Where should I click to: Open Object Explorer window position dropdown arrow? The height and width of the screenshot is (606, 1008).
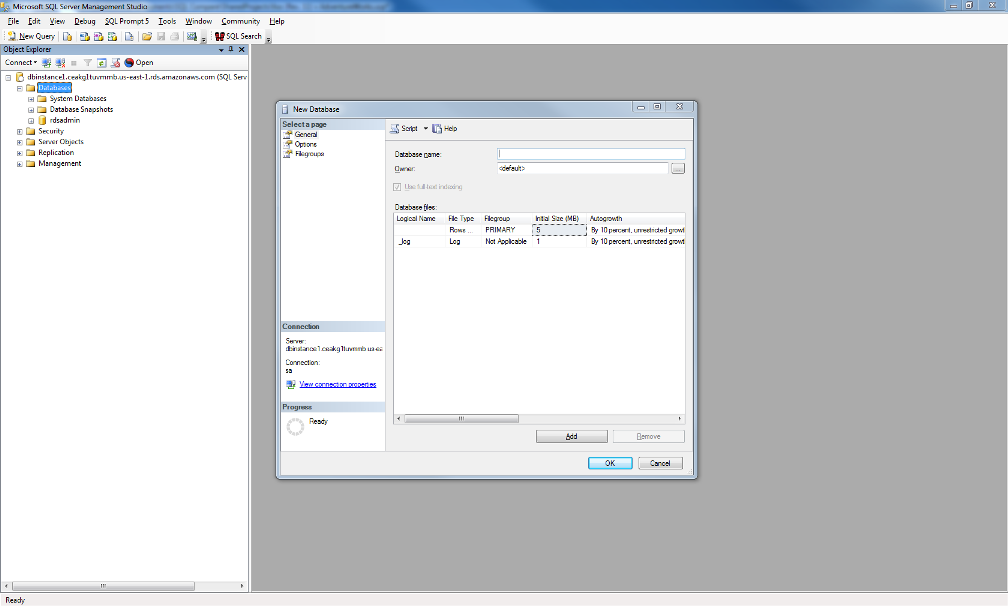click(221, 49)
